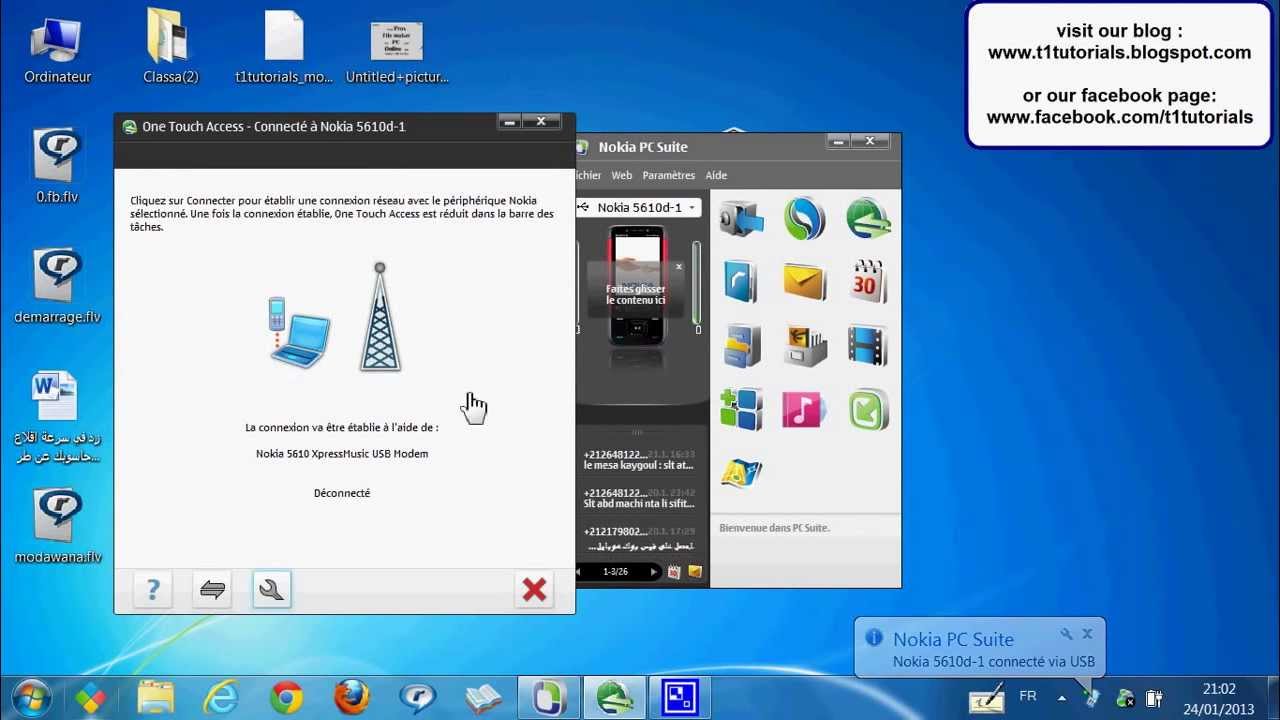Open the Contacts application in PC Suite
This screenshot has width=1280, height=720.
click(740, 282)
